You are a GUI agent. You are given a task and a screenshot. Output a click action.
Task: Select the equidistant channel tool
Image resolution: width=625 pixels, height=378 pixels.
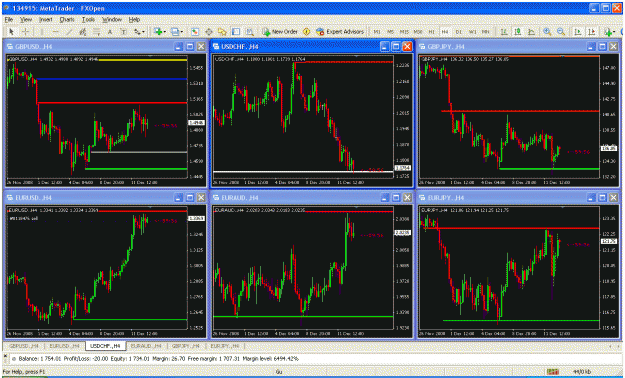(83, 32)
